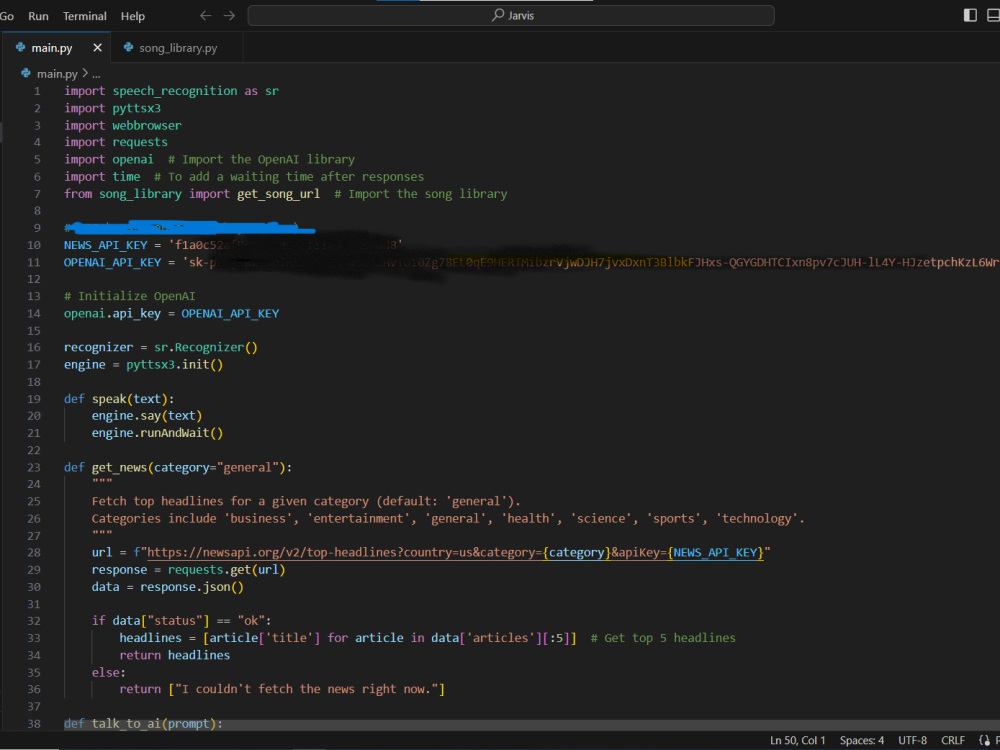1000x750 pixels.
Task: Change the CRLF end-of-line sequence
Action: pos(953,740)
